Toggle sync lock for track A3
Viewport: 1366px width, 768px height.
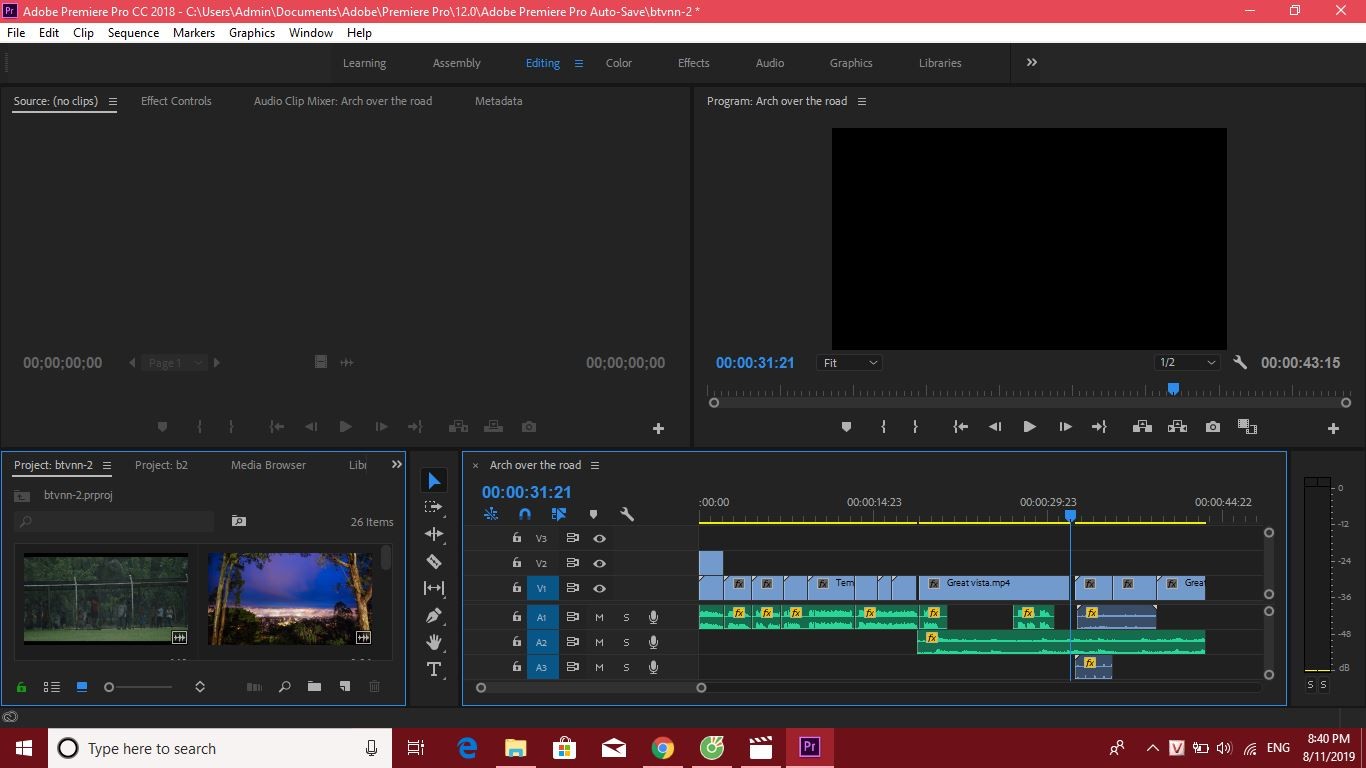tap(573, 667)
